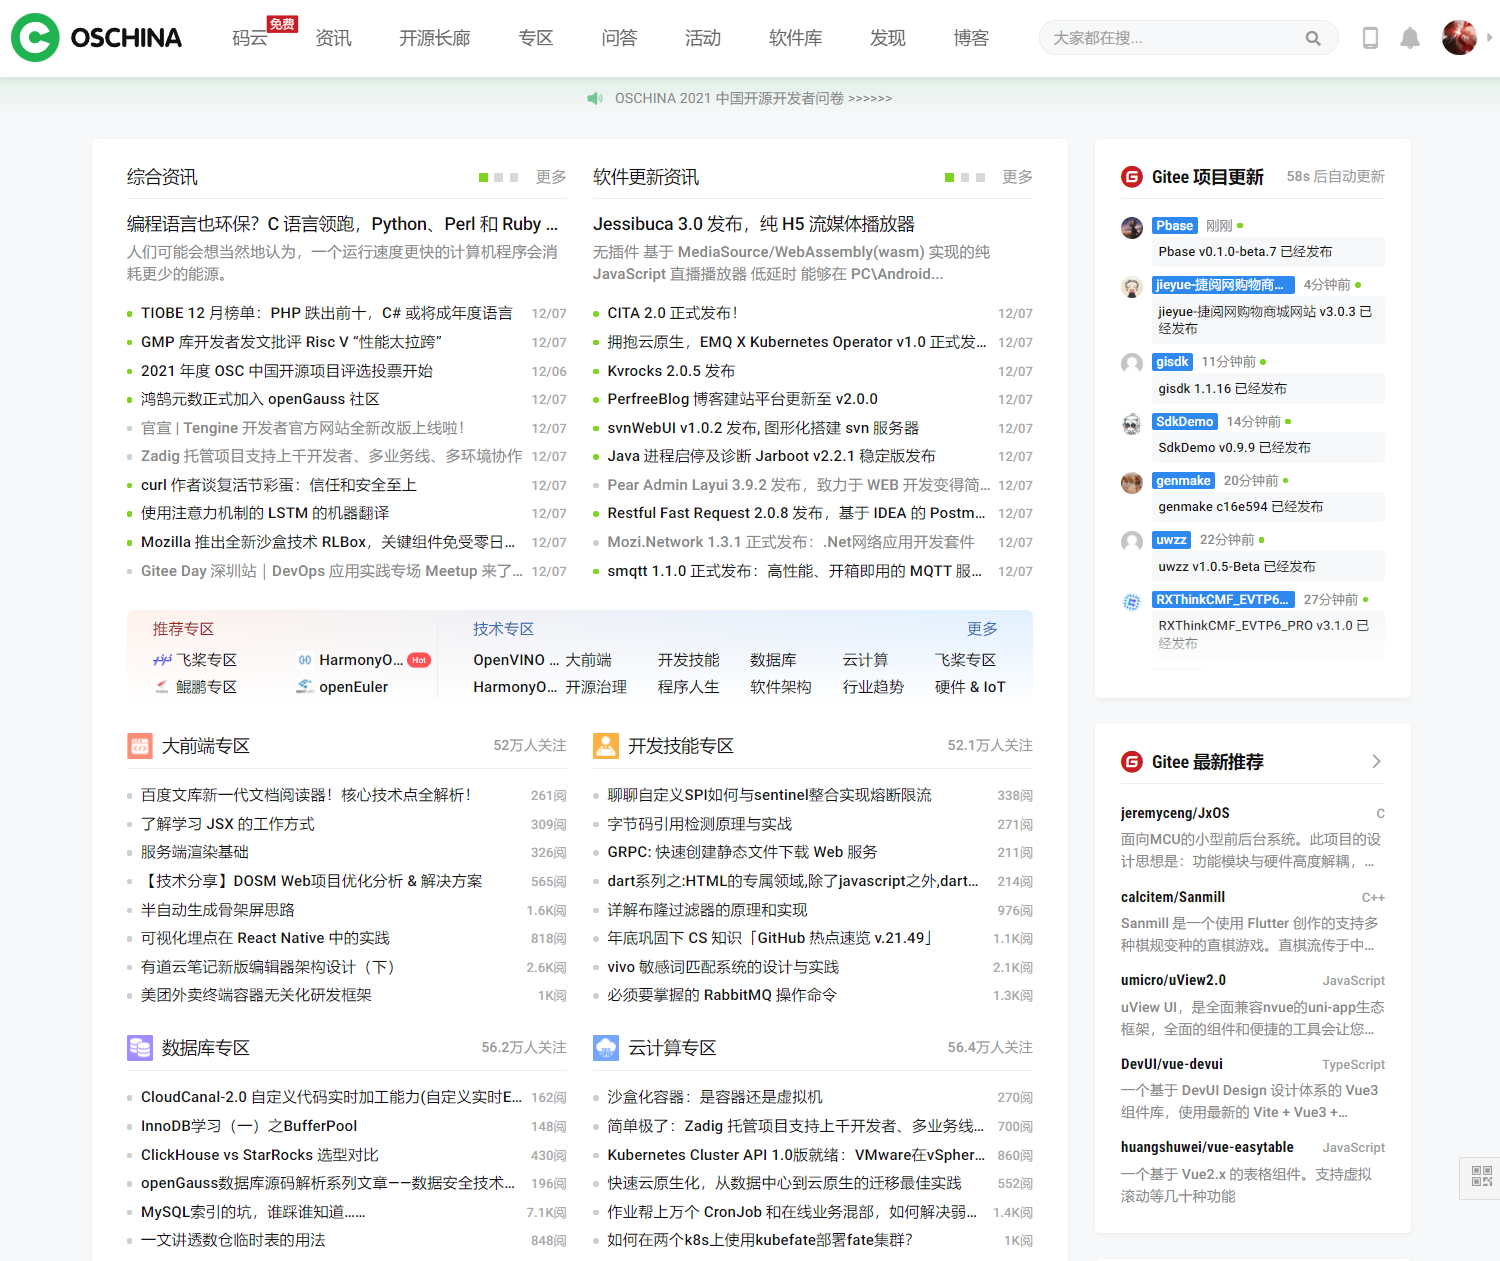Click the Pbase user avatar
The image size is (1500, 1261).
click(x=1132, y=227)
